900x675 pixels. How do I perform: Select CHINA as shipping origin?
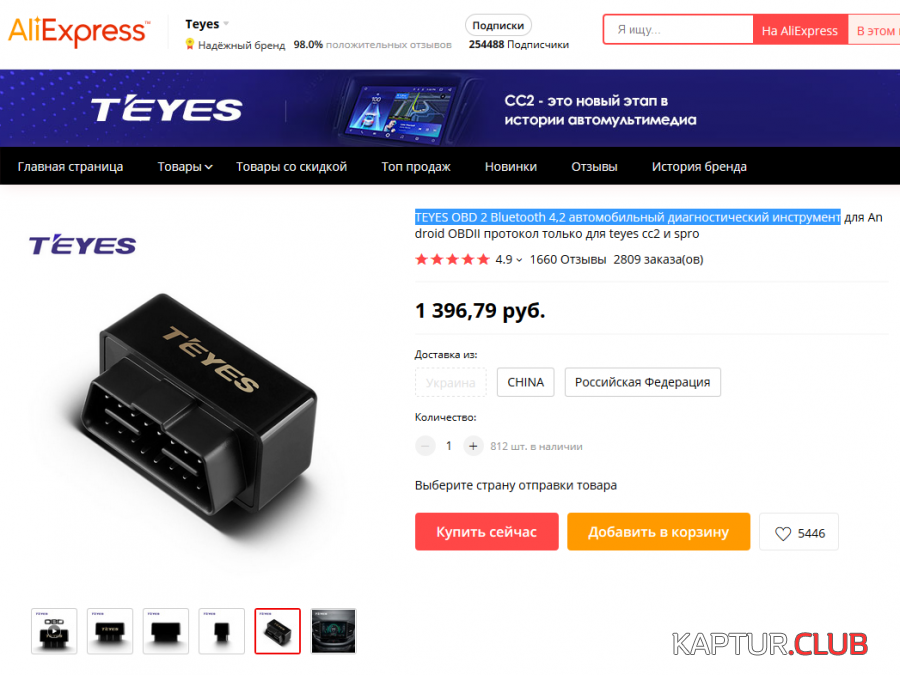tap(525, 382)
